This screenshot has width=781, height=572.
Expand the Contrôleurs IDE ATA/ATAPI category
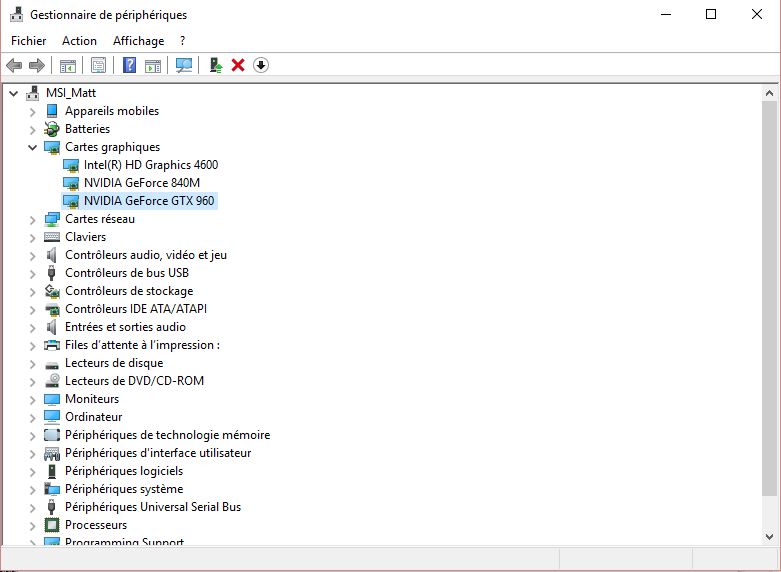33,309
